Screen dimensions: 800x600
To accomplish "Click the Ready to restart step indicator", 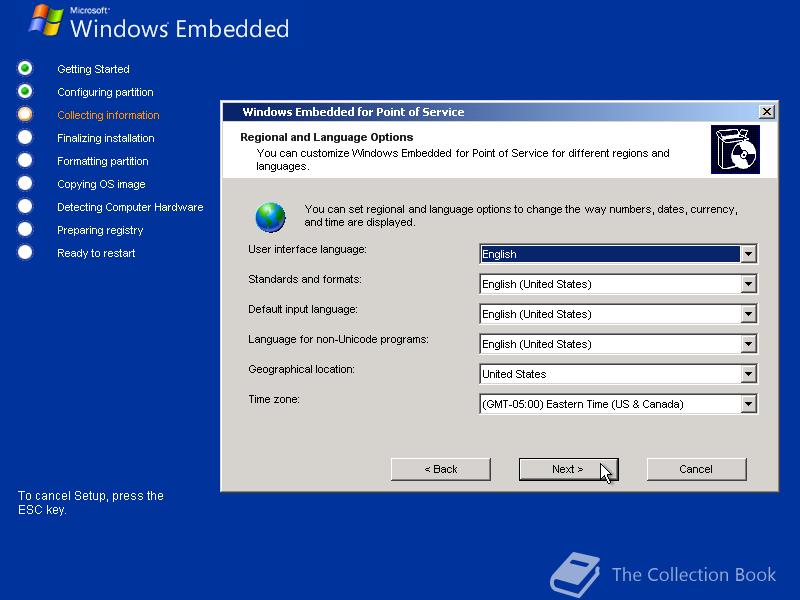I will pos(25,252).
